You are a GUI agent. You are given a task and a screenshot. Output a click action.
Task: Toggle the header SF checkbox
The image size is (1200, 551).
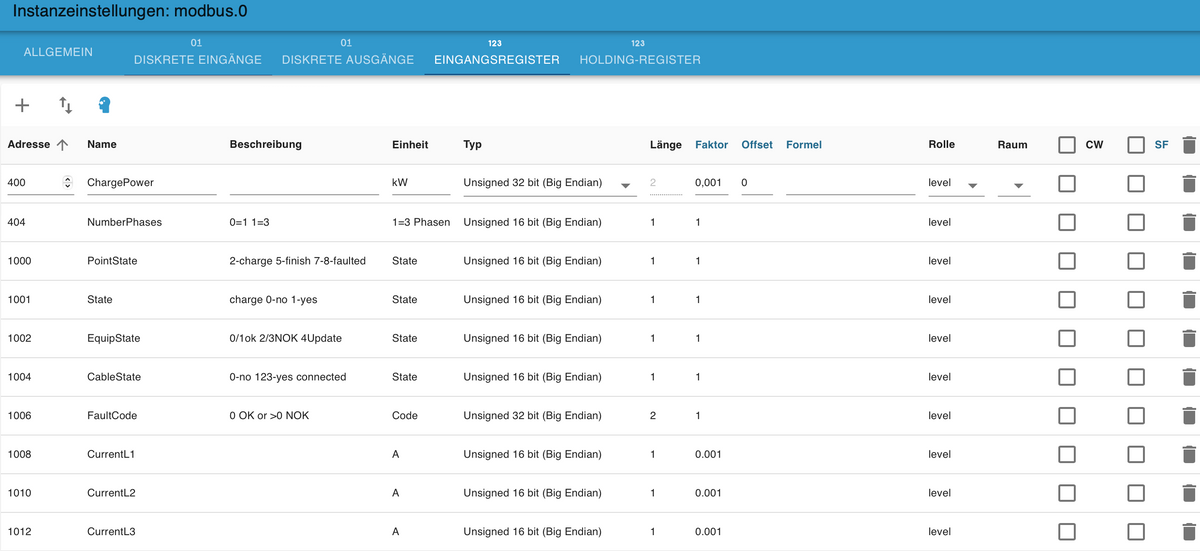(1136, 145)
